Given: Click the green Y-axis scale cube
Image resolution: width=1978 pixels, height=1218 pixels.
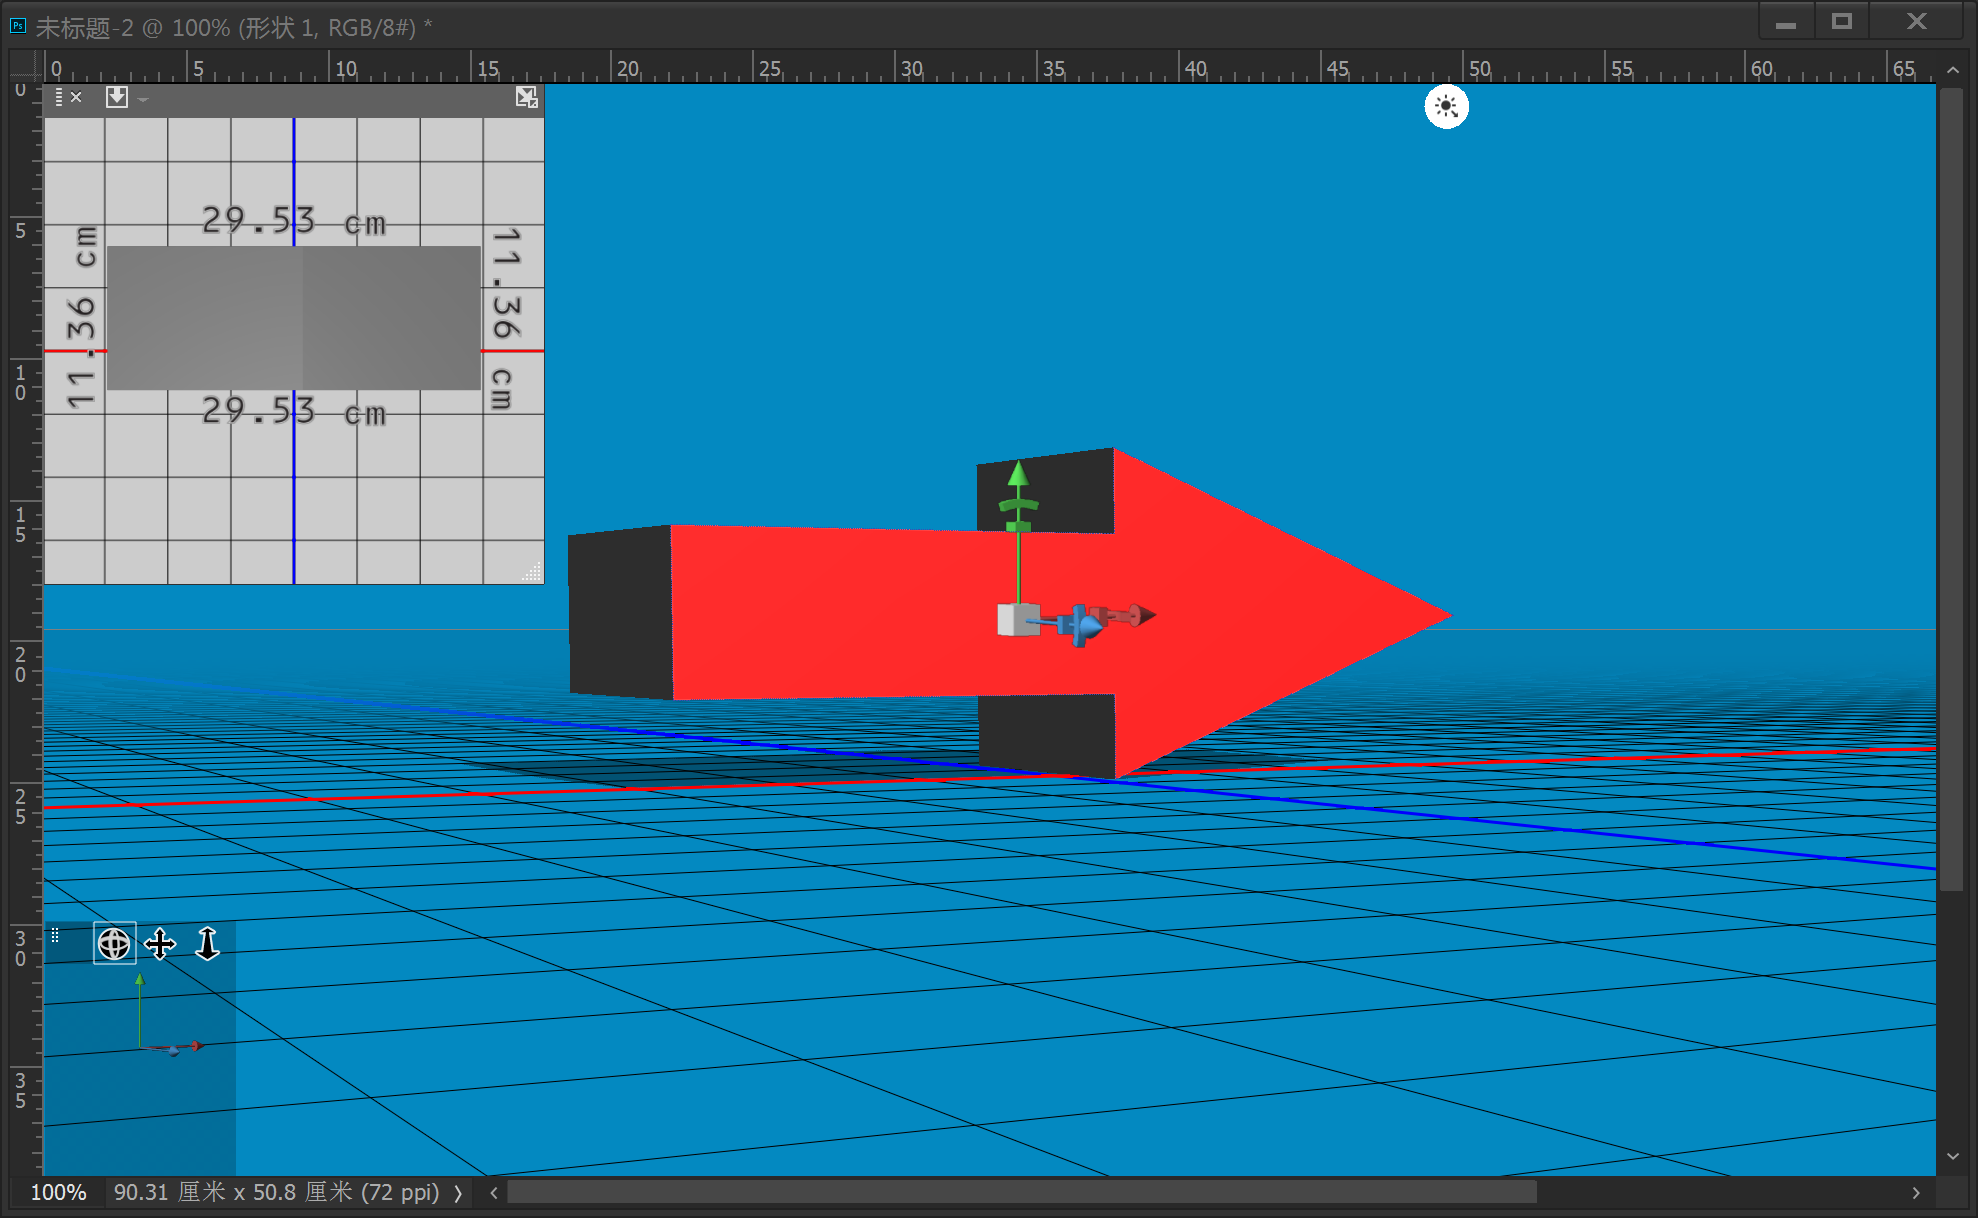Looking at the screenshot, I should [1018, 526].
